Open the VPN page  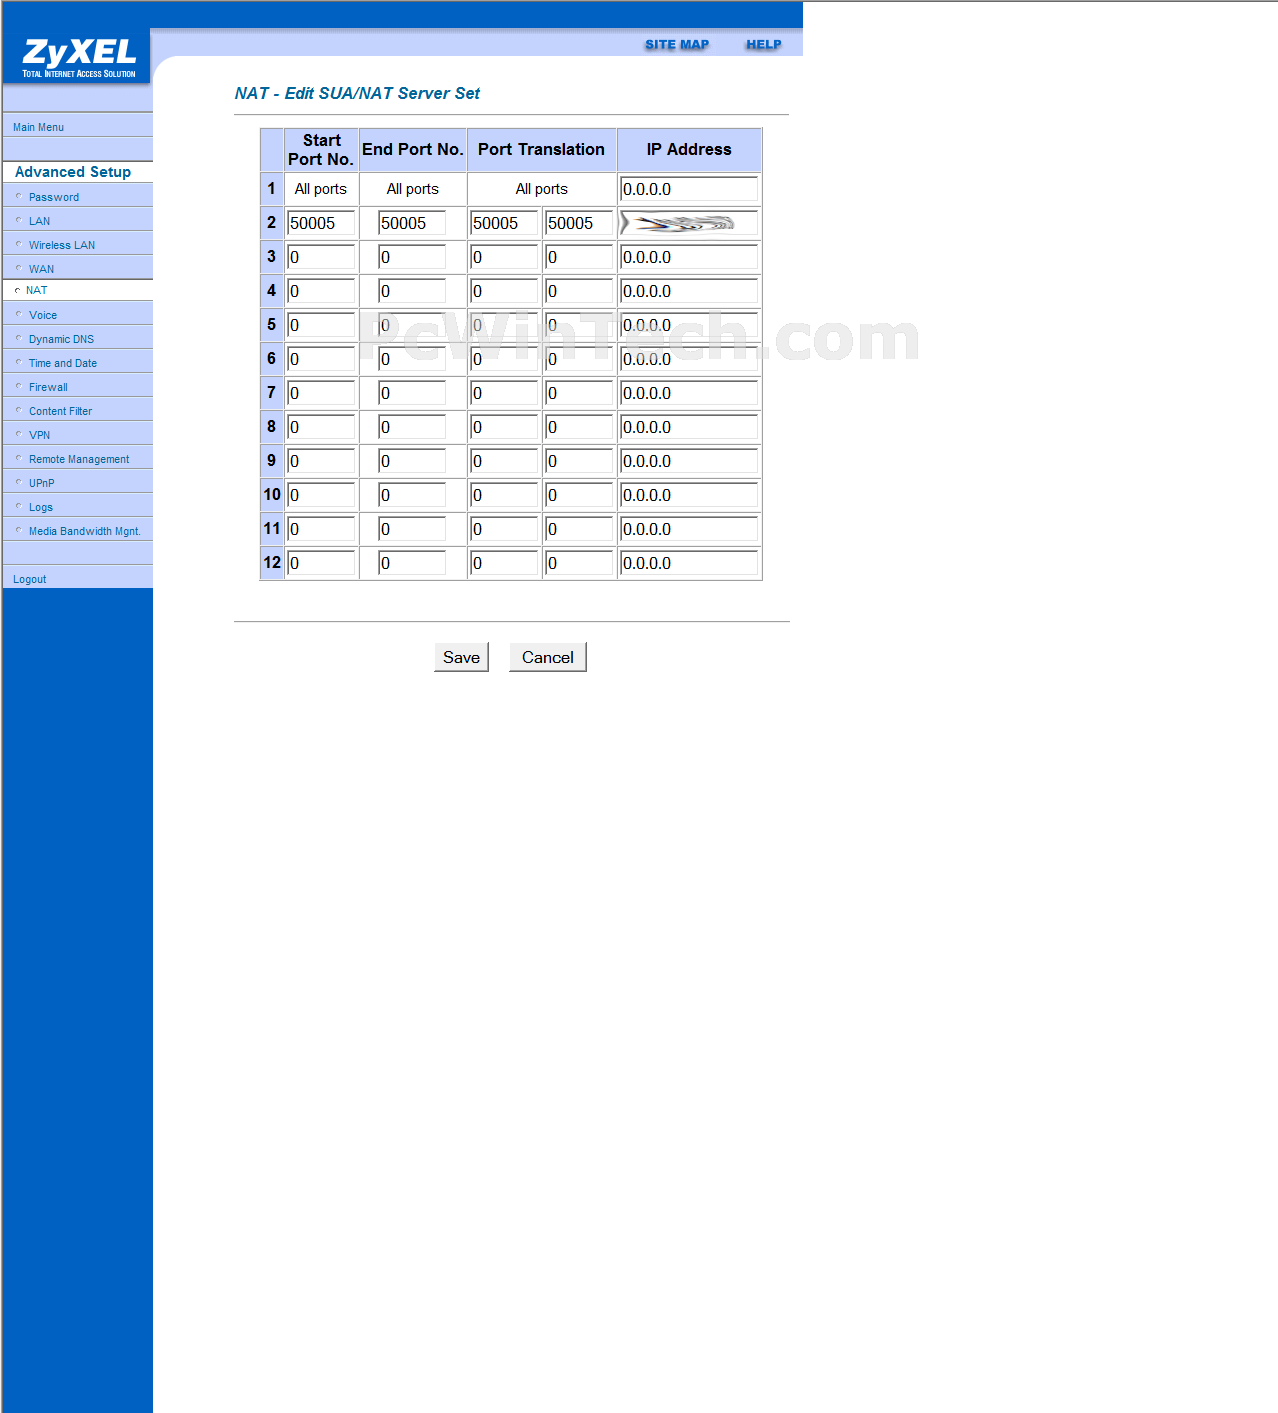tap(39, 435)
